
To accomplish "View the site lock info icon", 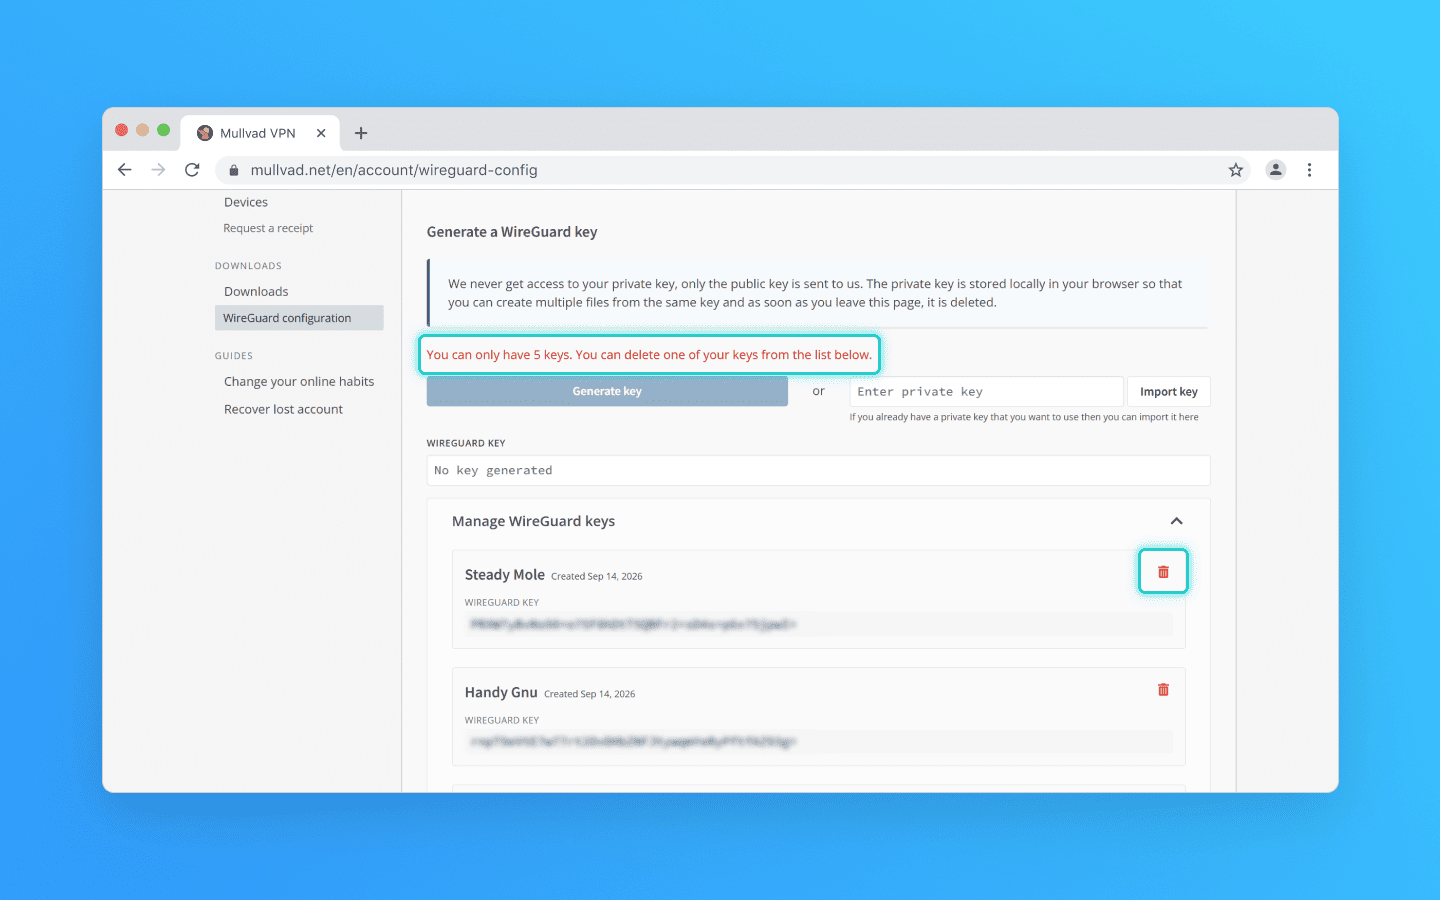I will pos(233,170).
